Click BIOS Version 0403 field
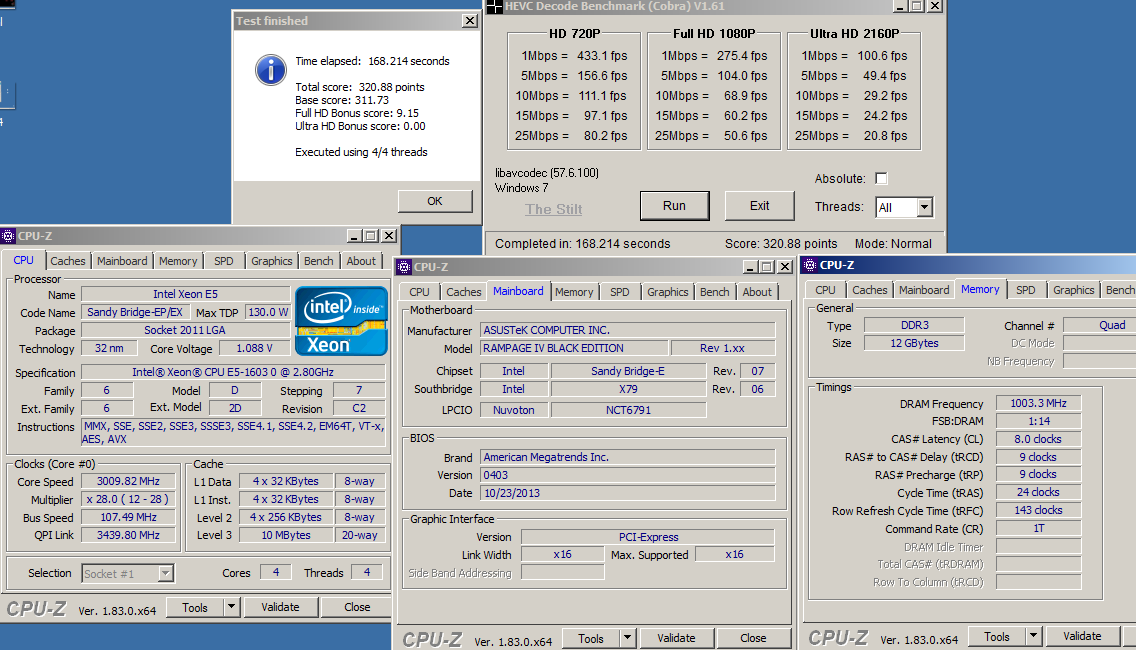Viewport: 1136px width, 650px height. 628,475
